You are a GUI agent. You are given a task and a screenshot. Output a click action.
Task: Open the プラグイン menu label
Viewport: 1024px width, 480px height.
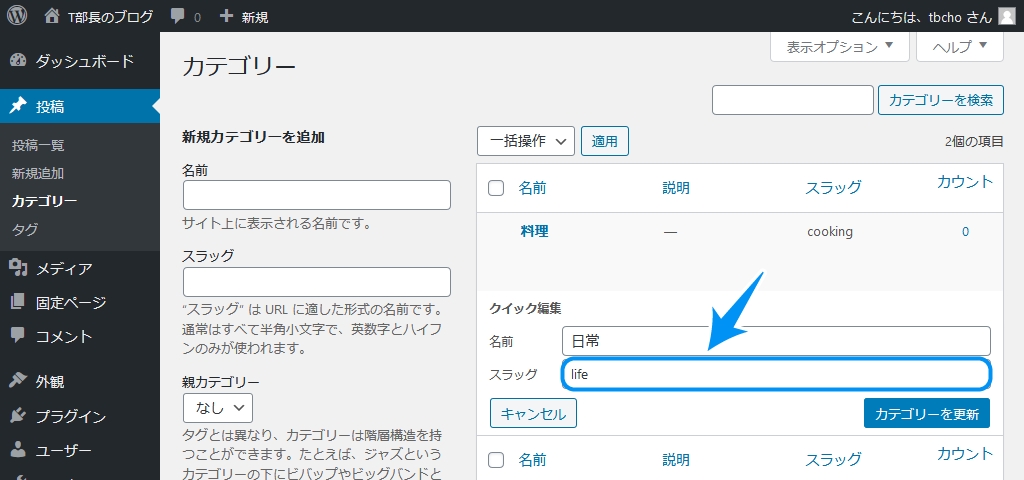pyautogui.click(x=71, y=416)
